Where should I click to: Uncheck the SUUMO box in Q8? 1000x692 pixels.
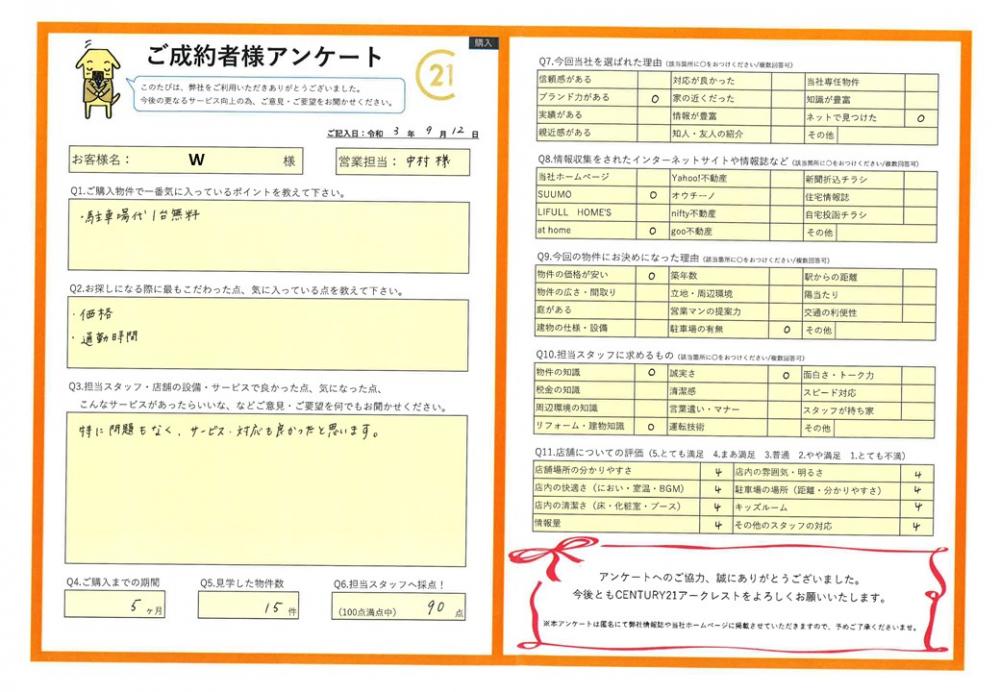[x=652, y=196]
